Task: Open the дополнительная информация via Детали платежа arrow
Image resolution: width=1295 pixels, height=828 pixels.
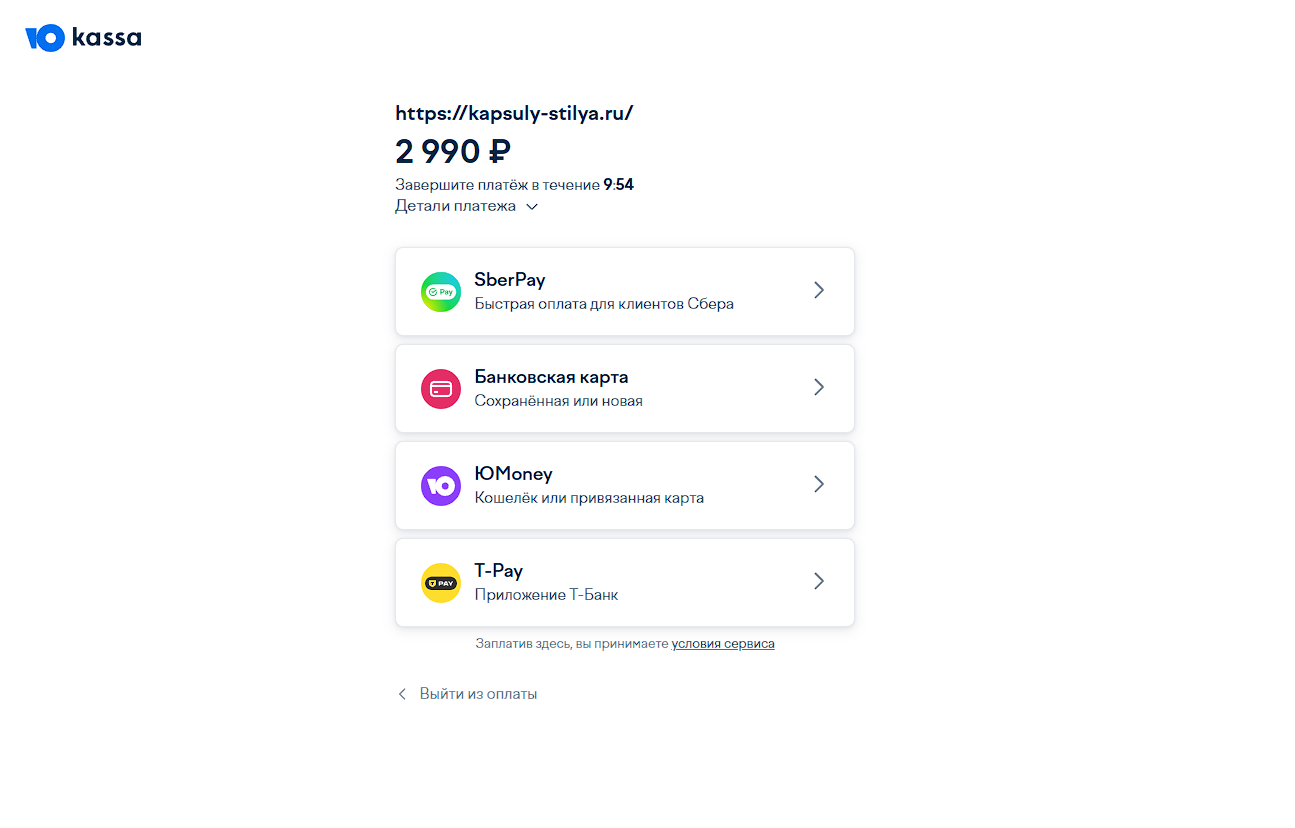Action: (x=531, y=206)
